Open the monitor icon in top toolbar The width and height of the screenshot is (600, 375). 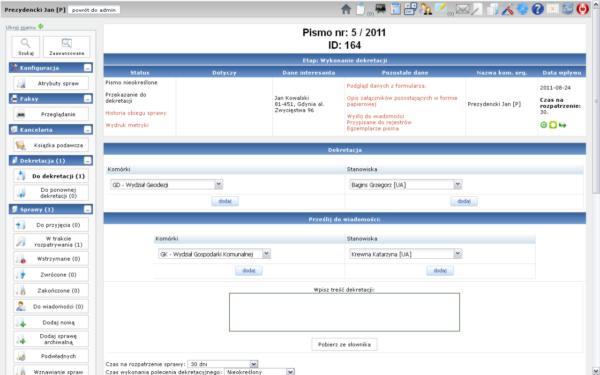point(380,8)
